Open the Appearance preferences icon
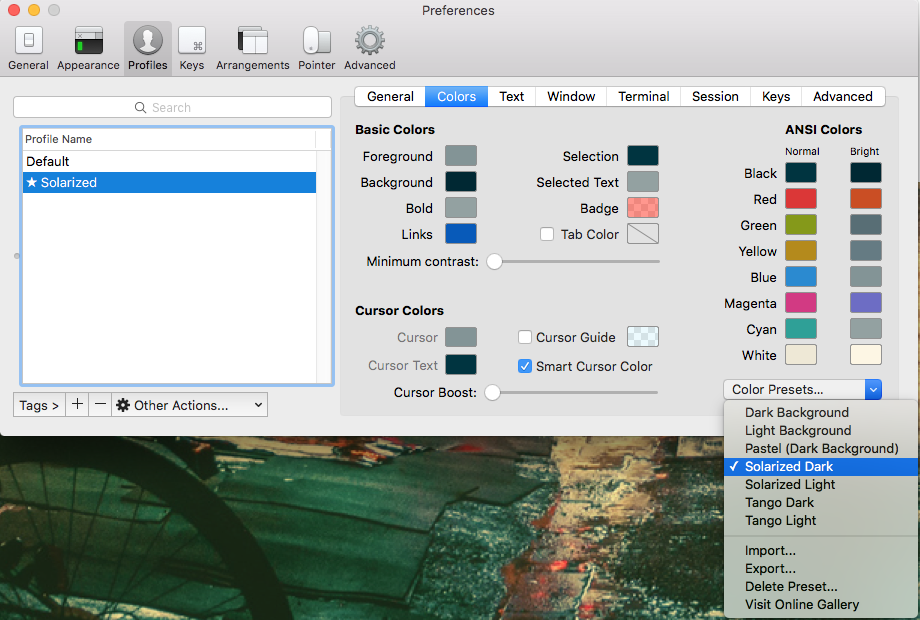The height and width of the screenshot is (620, 920). tap(89, 41)
